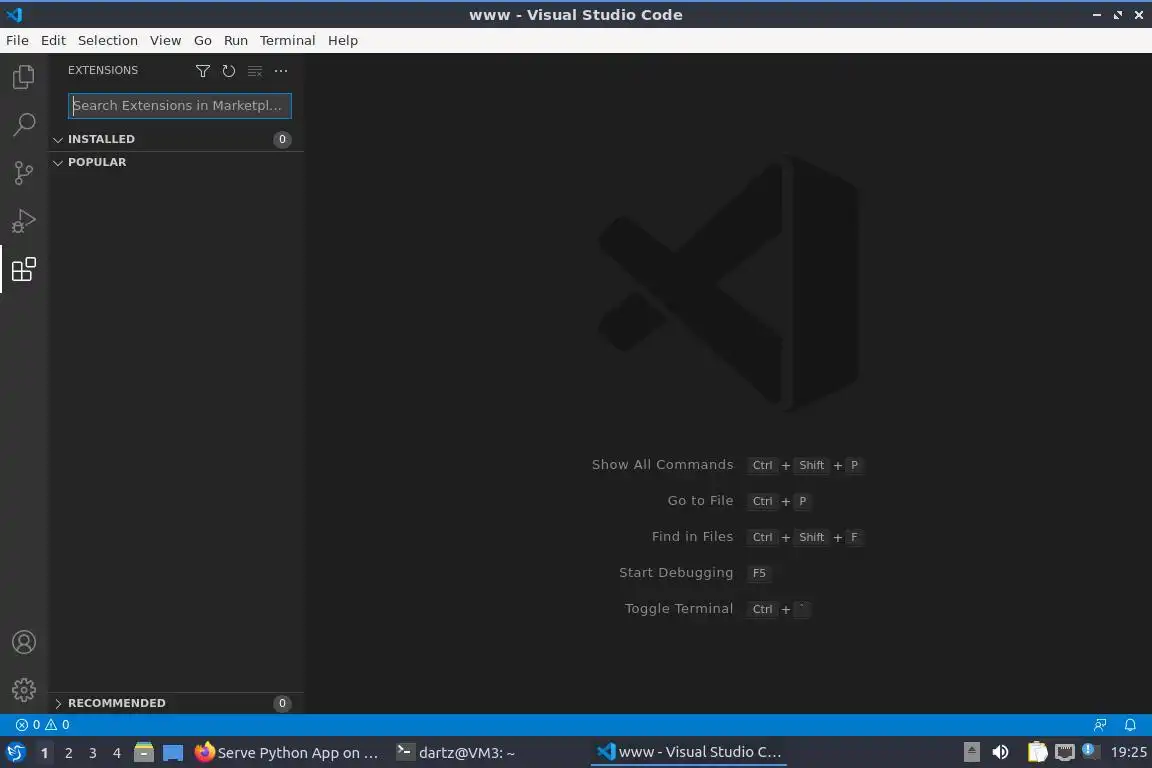This screenshot has height=768, width=1152.
Task: Click the show desktop taskbar icon
Action: [x=173, y=753]
